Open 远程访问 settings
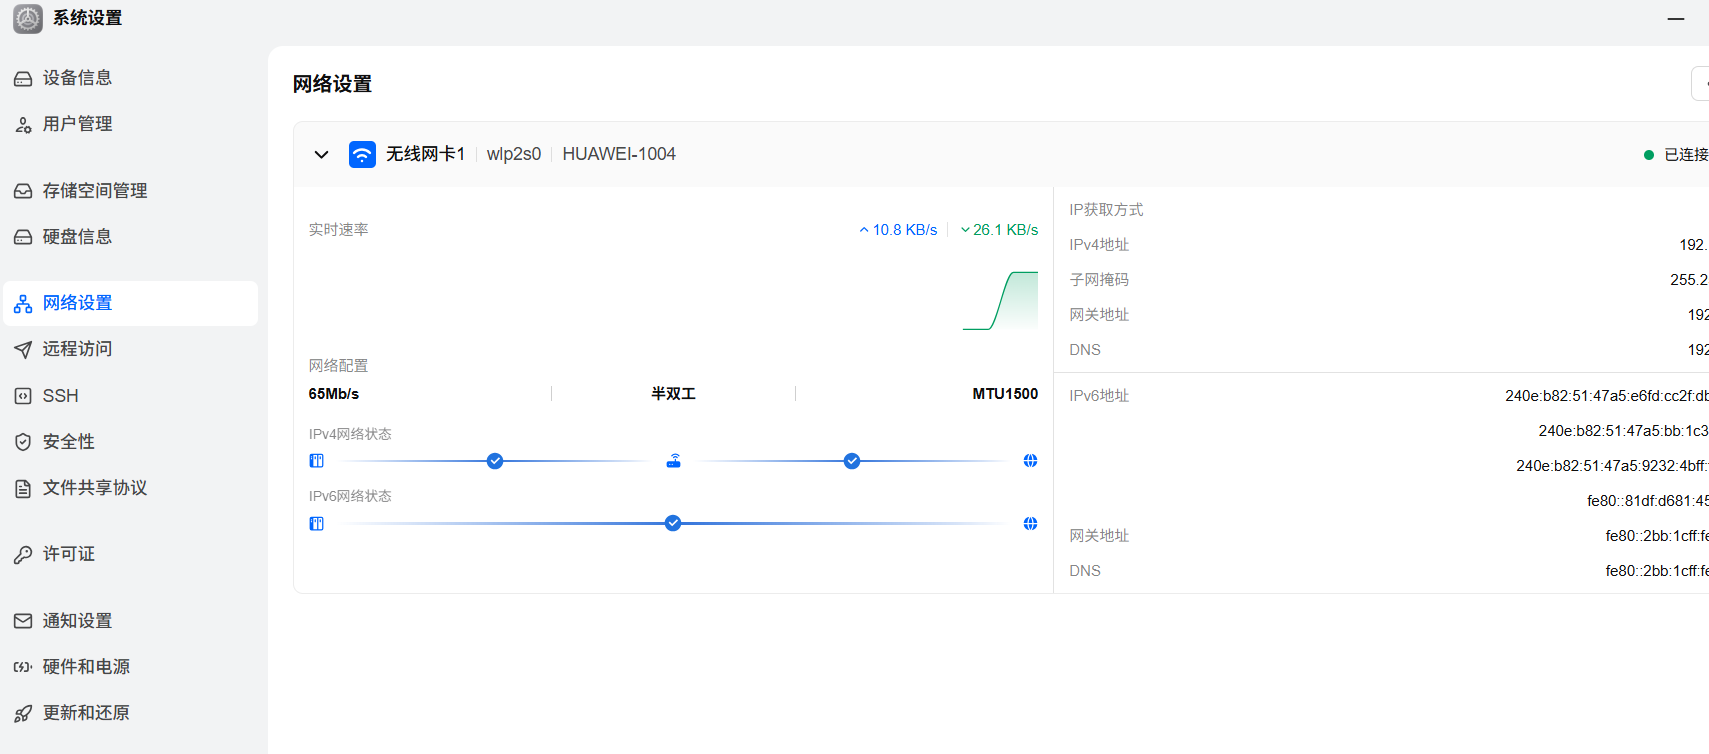The height and width of the screenshot is (754, 1709). (131, 349)
